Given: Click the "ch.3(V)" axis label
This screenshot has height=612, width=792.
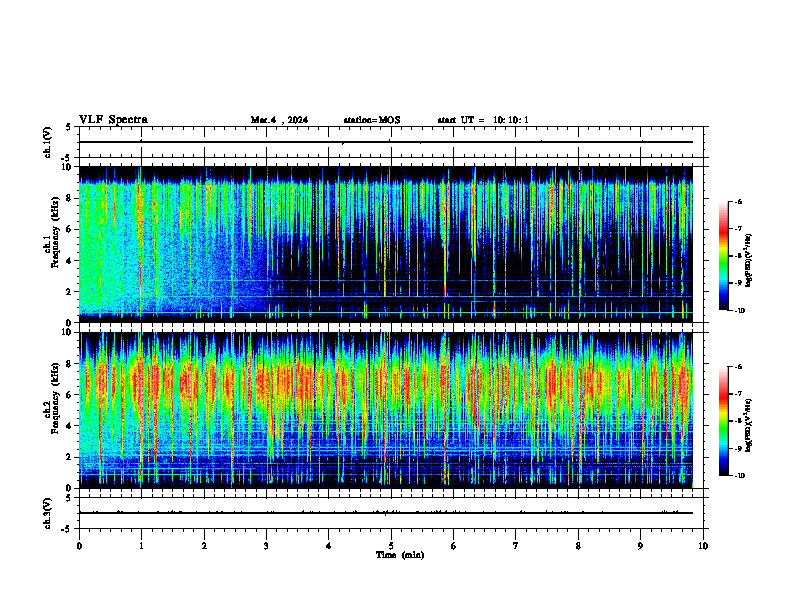Looking at the screenshot, I should point(48,513).
